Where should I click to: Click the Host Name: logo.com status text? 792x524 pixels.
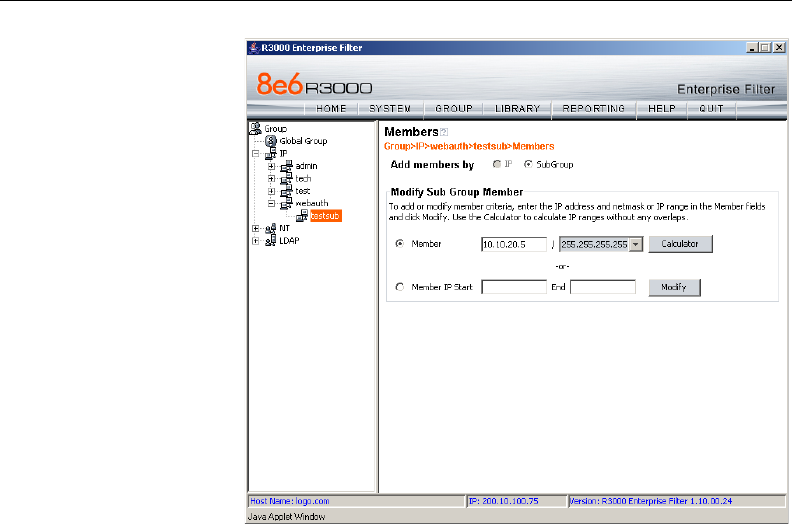coord(289,501)
